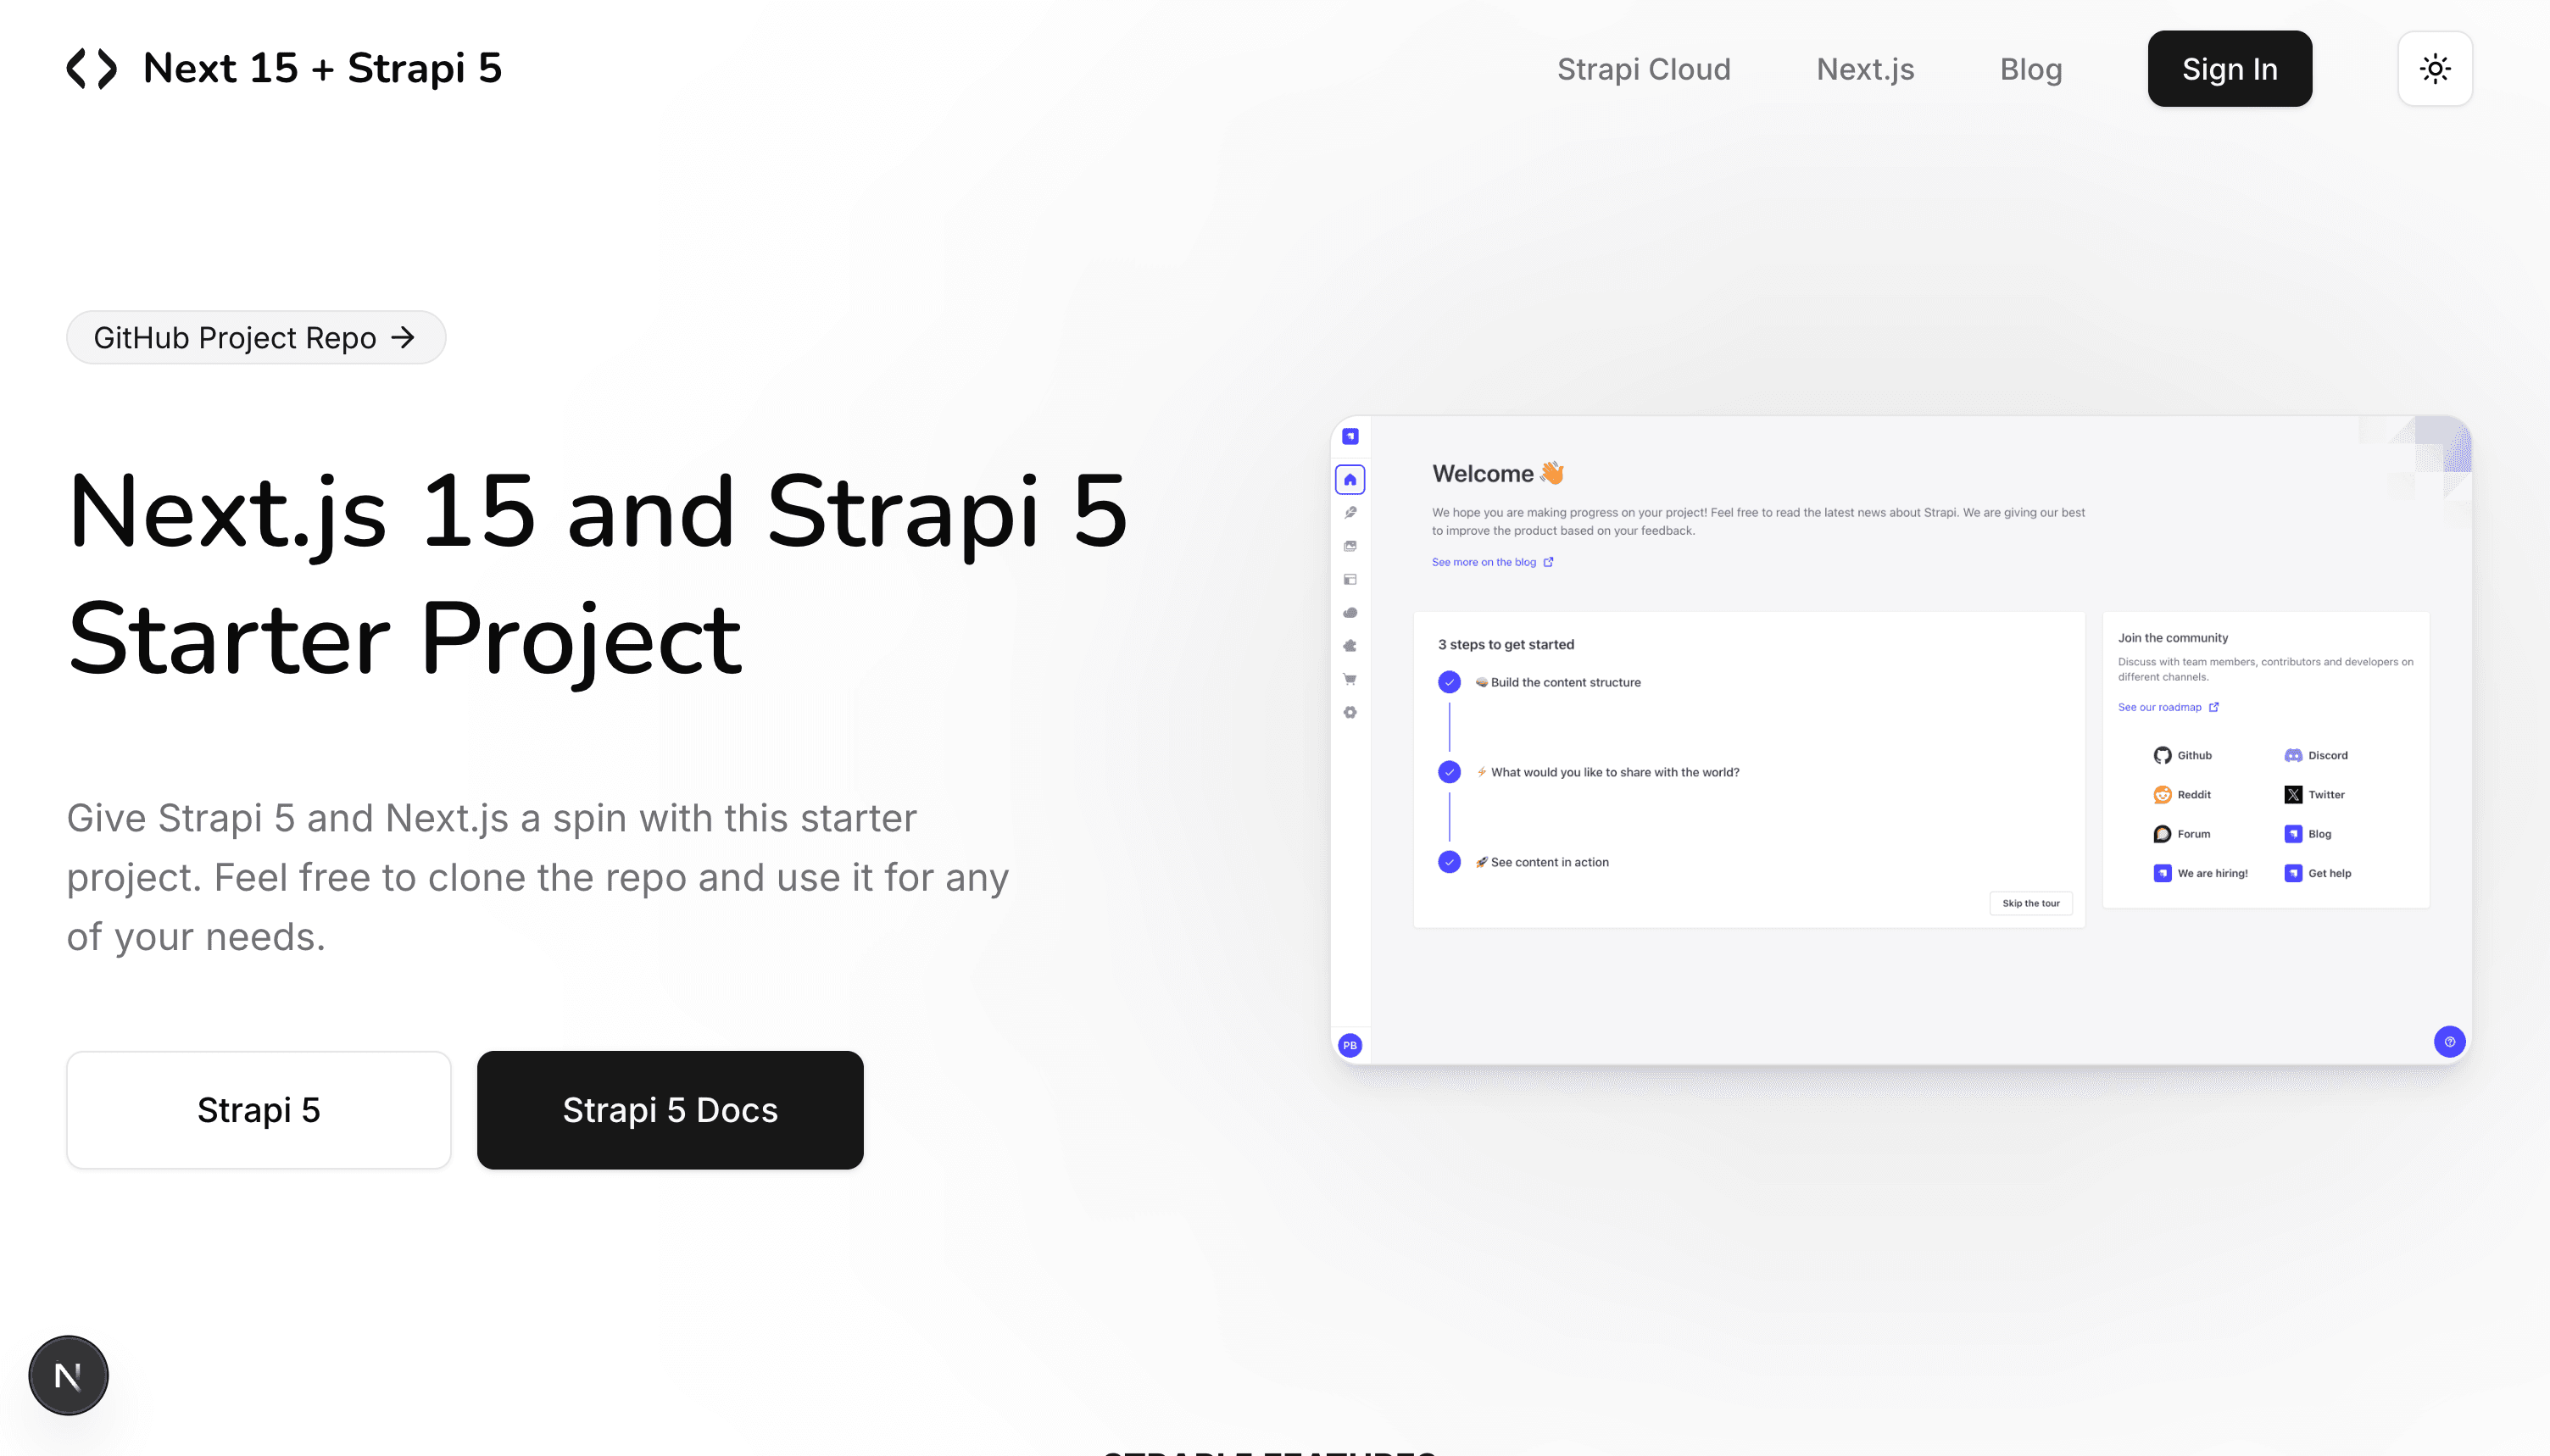Open the Media Library icon in the preview sidebar
Screen dimensions: 2550x1456
(x=1350, y=546)
